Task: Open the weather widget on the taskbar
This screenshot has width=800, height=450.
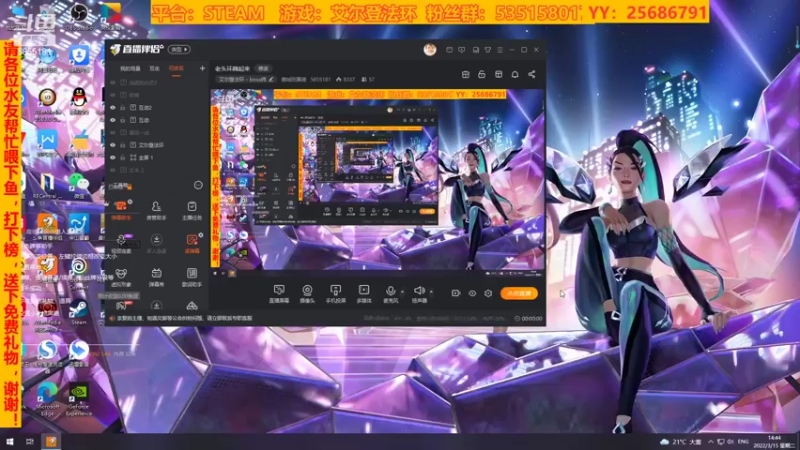Action: [x=681, y=442]
